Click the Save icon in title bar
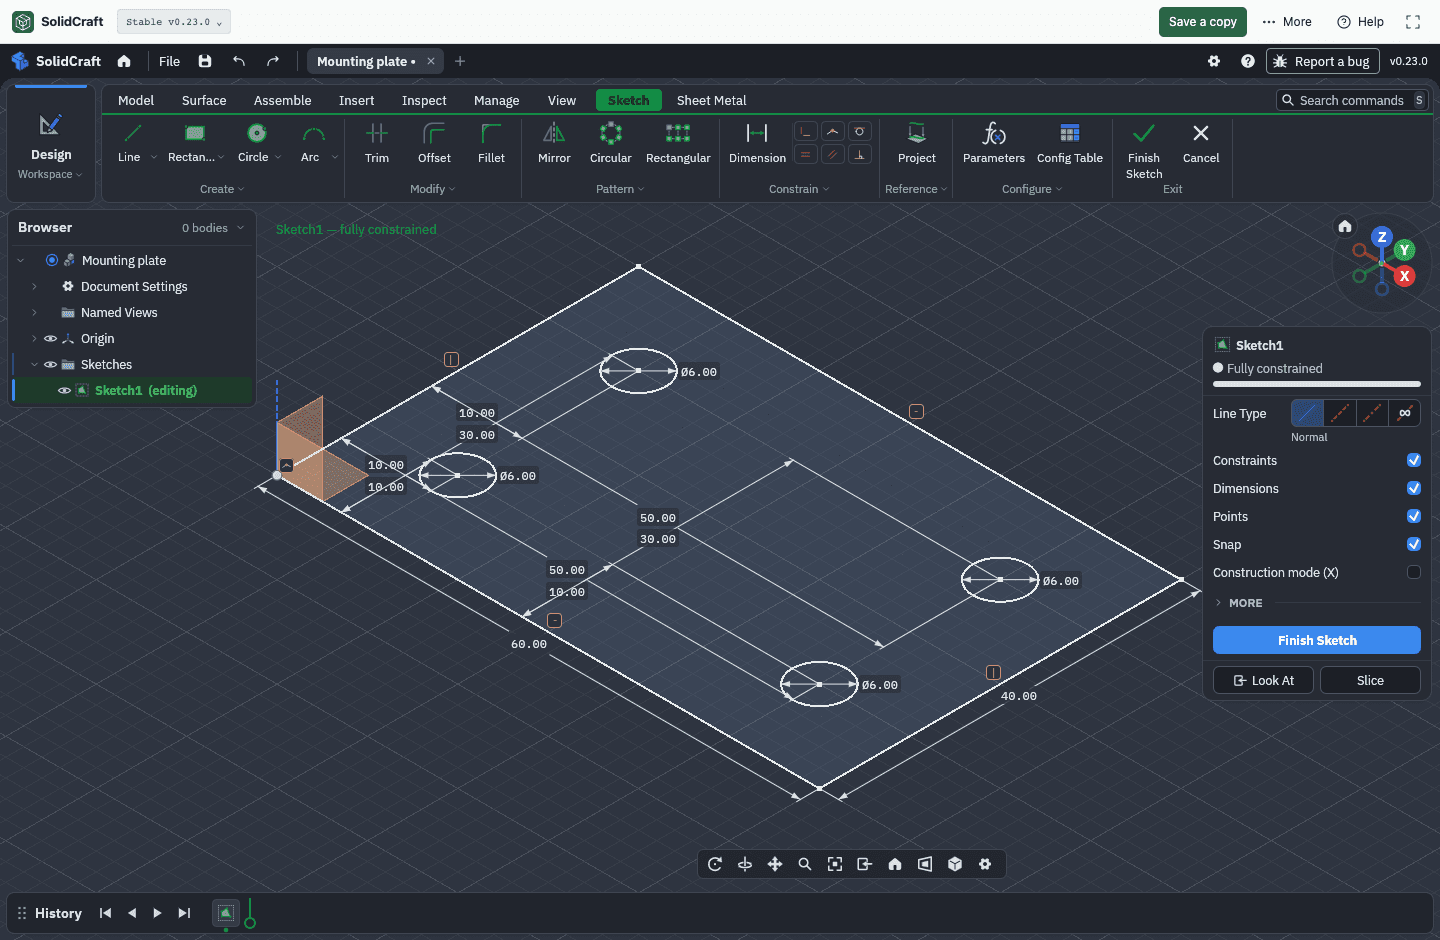This screenshot has width=1440, height=940. coord(205,61)
